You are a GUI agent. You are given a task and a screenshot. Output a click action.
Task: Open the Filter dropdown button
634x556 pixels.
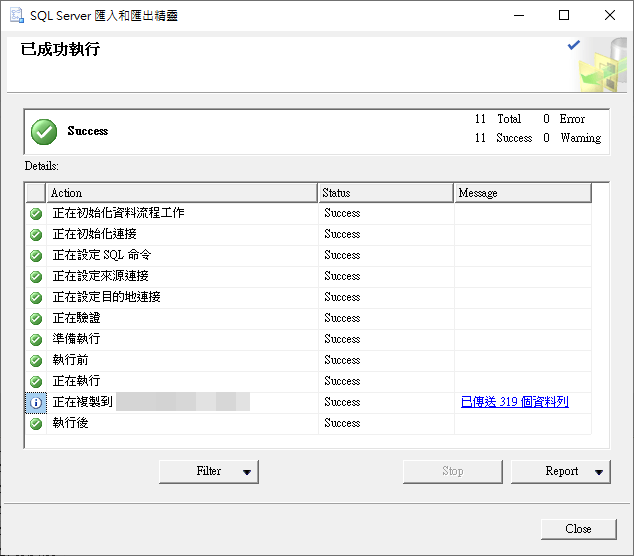tap(208, 471)
